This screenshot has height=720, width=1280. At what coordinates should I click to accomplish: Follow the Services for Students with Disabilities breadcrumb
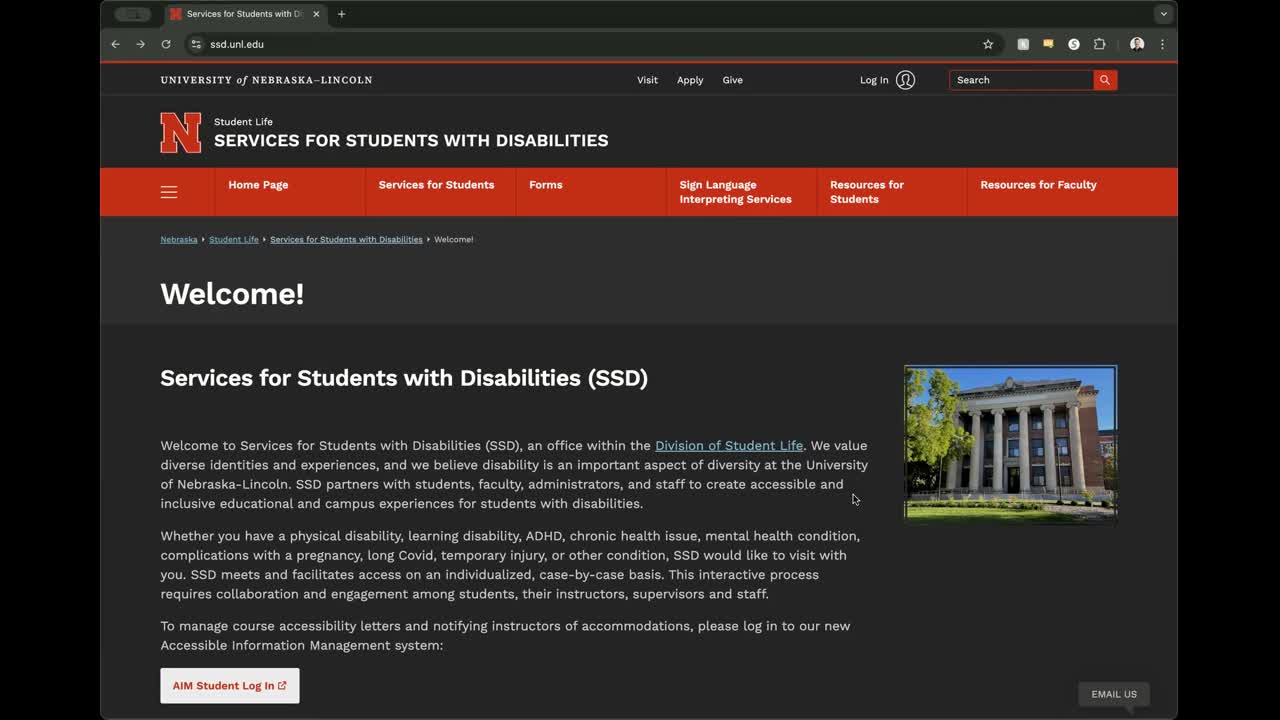(346, 240)
